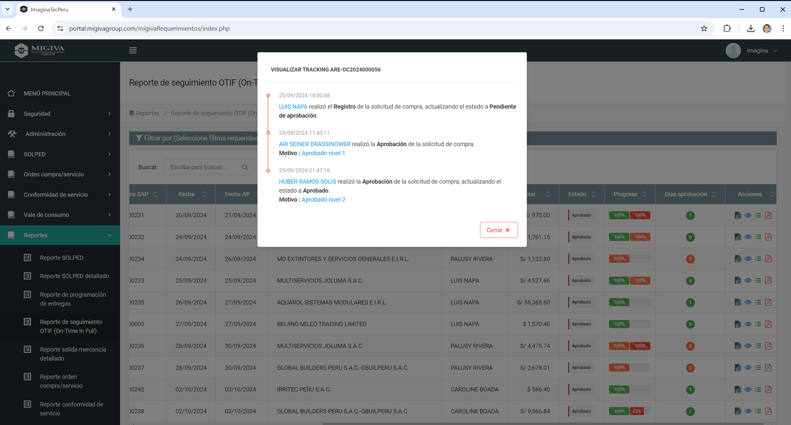Click the Buscar search input field
This screenshot has height=425, width=791.
(x=203, y=167)
